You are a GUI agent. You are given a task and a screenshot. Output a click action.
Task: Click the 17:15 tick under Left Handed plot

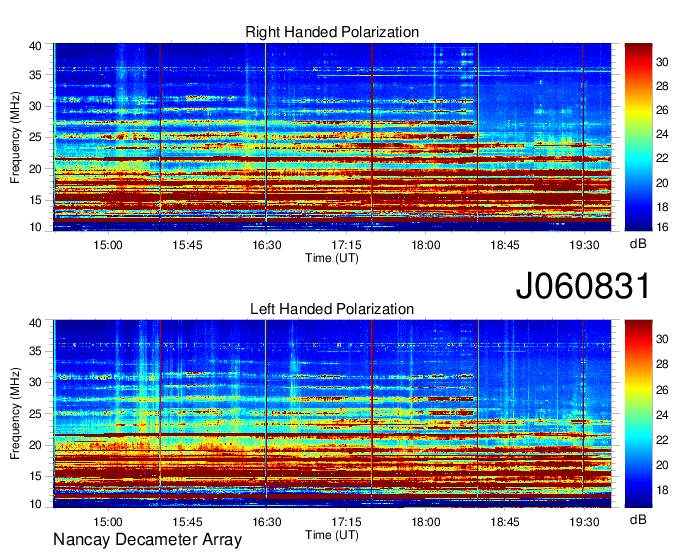pos(346,522)
